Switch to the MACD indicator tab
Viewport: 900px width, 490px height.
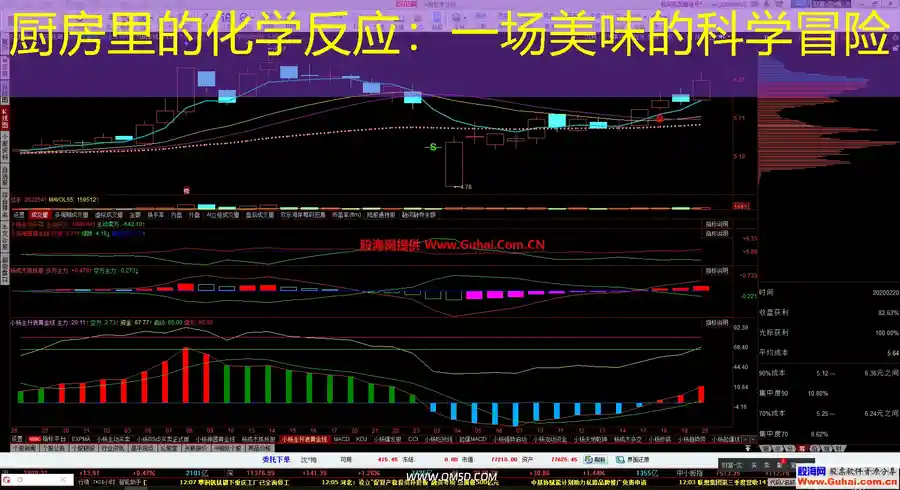click(342, 439)
